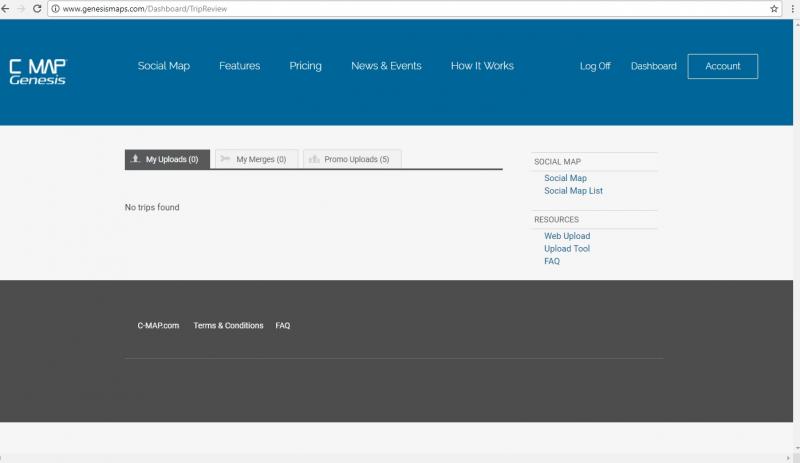The height and width of the screenshot is (463, 800).
Task: Open the News & Events menu item
Action: click(386, 66)
